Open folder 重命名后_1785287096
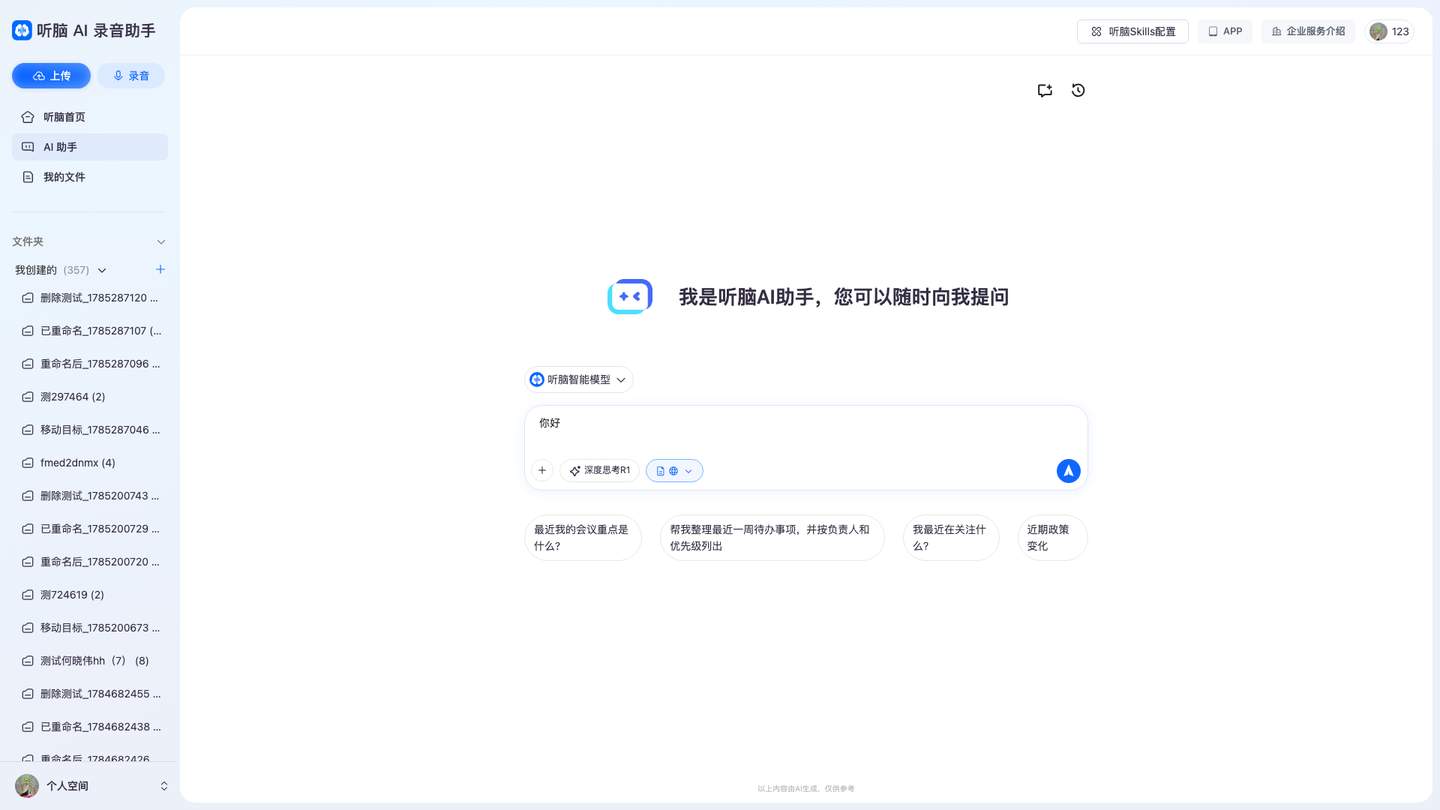The height and width of the screenshot is (810, 1440). (x=90, y=364)
